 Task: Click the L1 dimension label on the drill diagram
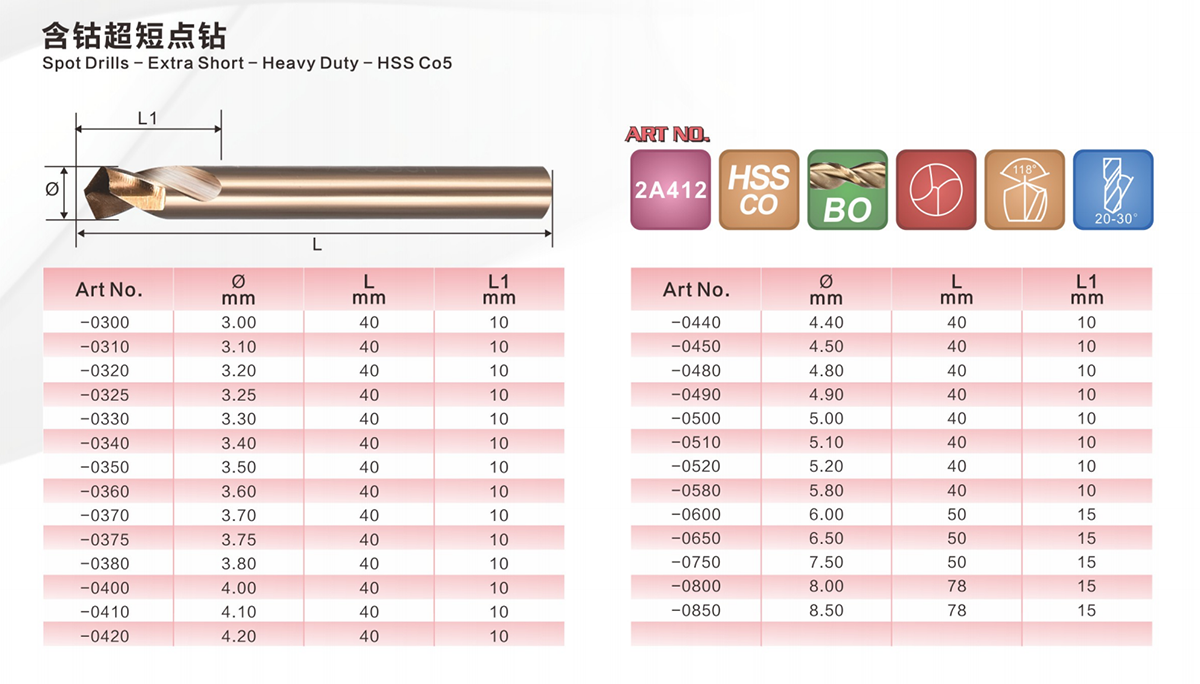(147, 118)
